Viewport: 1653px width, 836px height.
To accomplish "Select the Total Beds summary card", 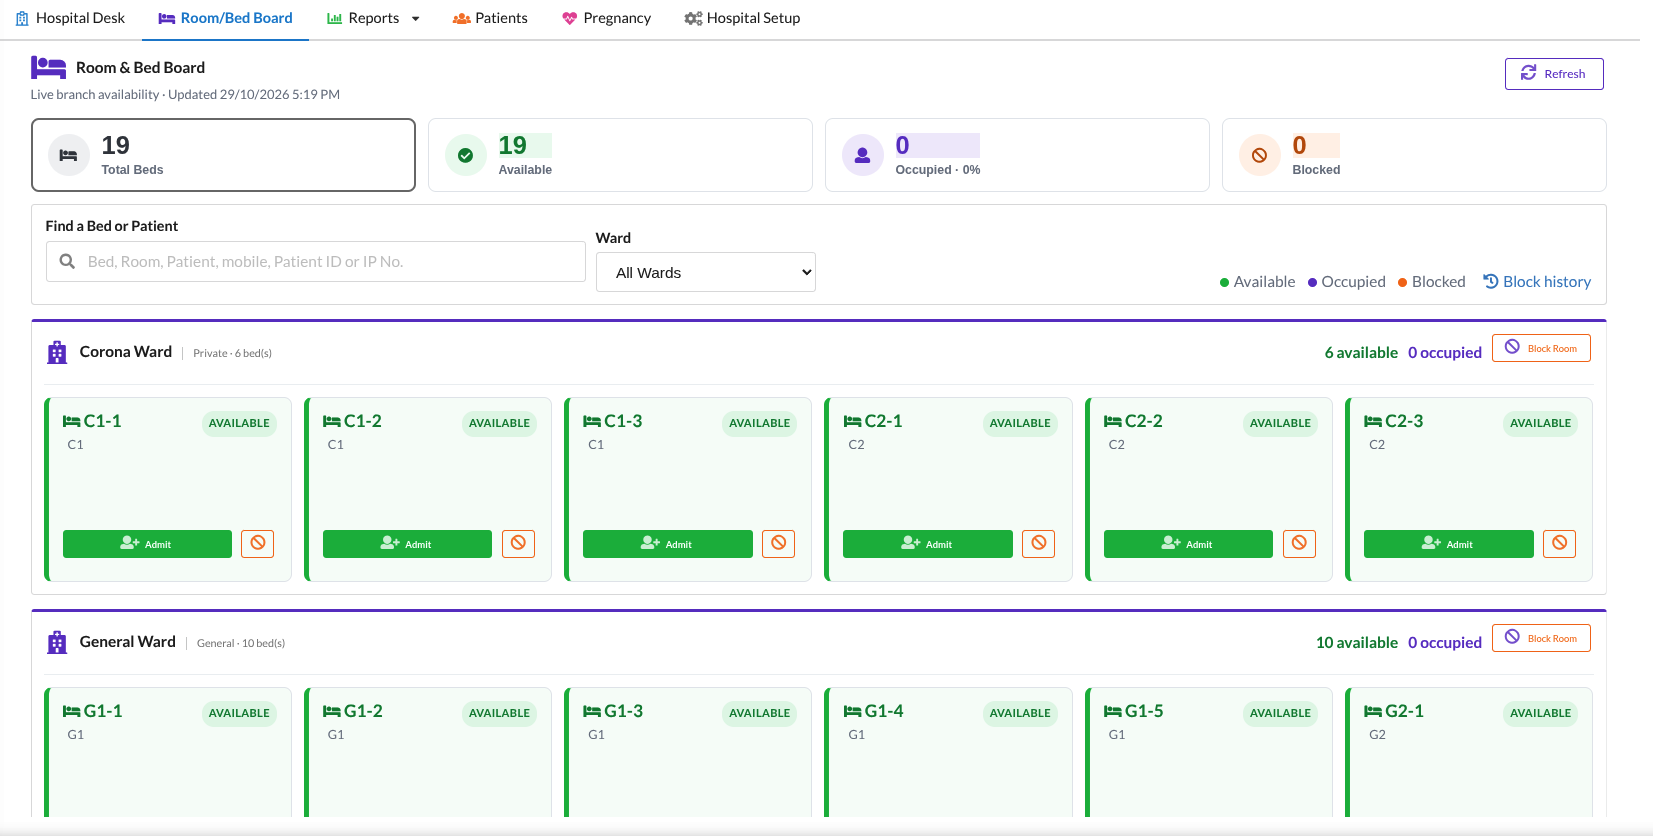I will point(223,155).
